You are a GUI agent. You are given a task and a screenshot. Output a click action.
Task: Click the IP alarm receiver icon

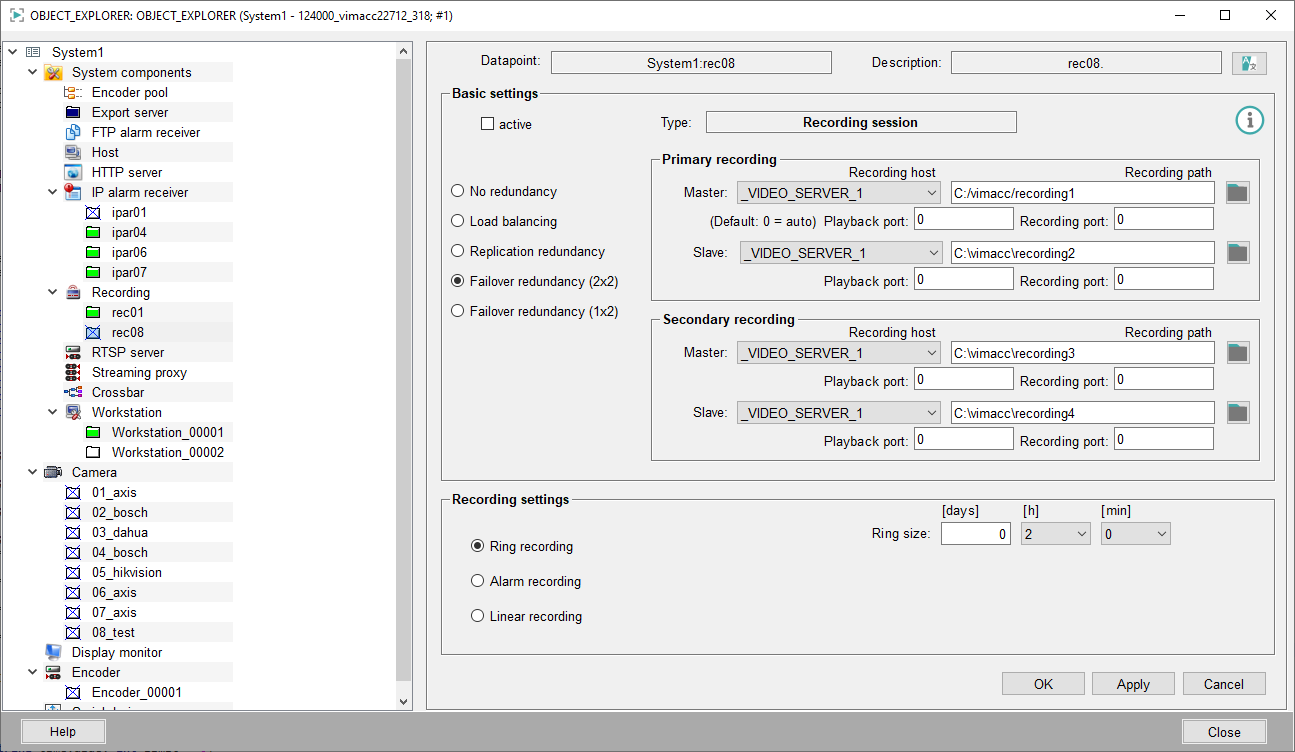pos(73,192)
